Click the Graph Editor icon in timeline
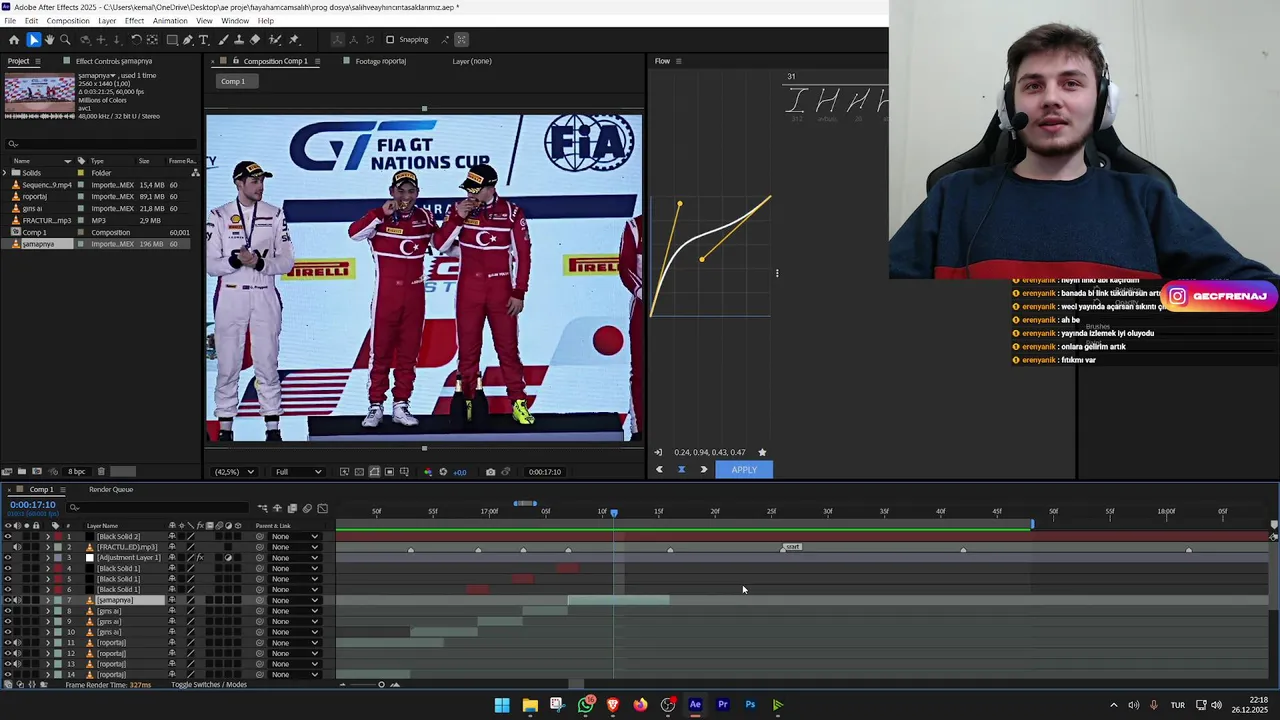The width and height of the screenshot is (1280, 720). pyautogui.click(x=323, y=508)
